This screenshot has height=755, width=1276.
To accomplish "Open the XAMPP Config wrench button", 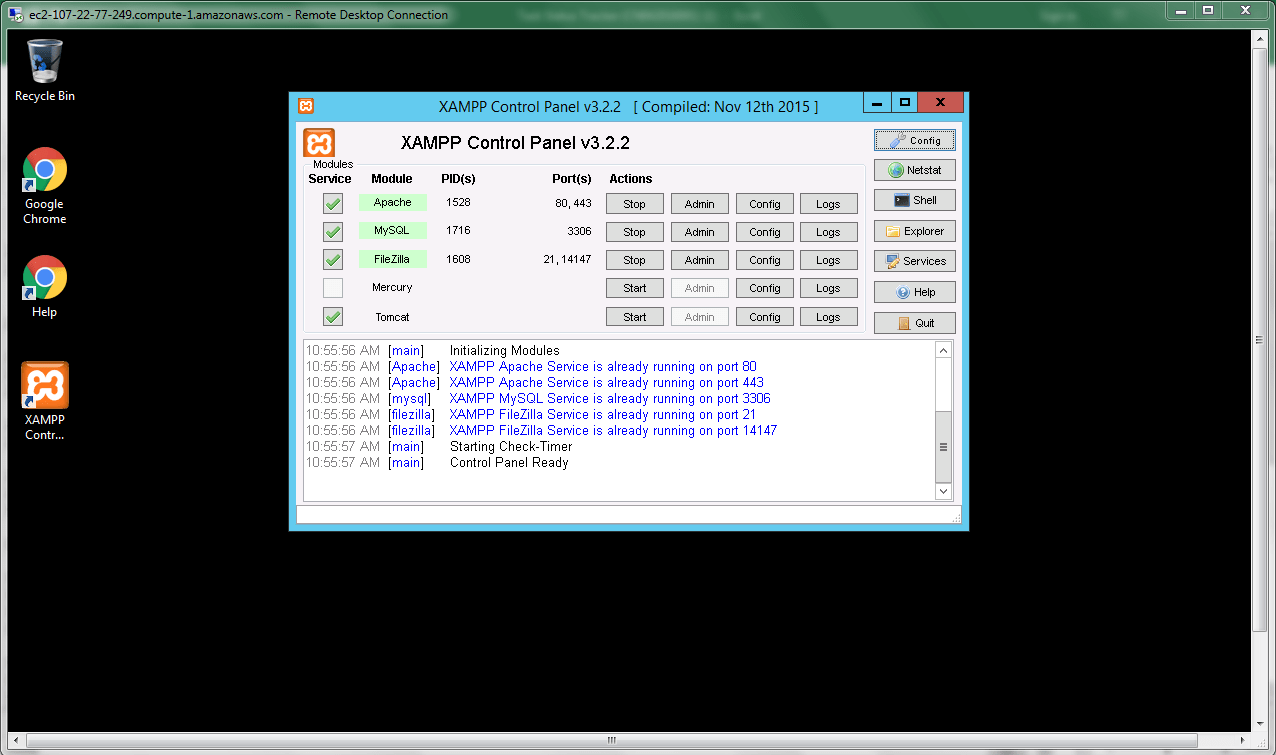I will coord(914,140).
